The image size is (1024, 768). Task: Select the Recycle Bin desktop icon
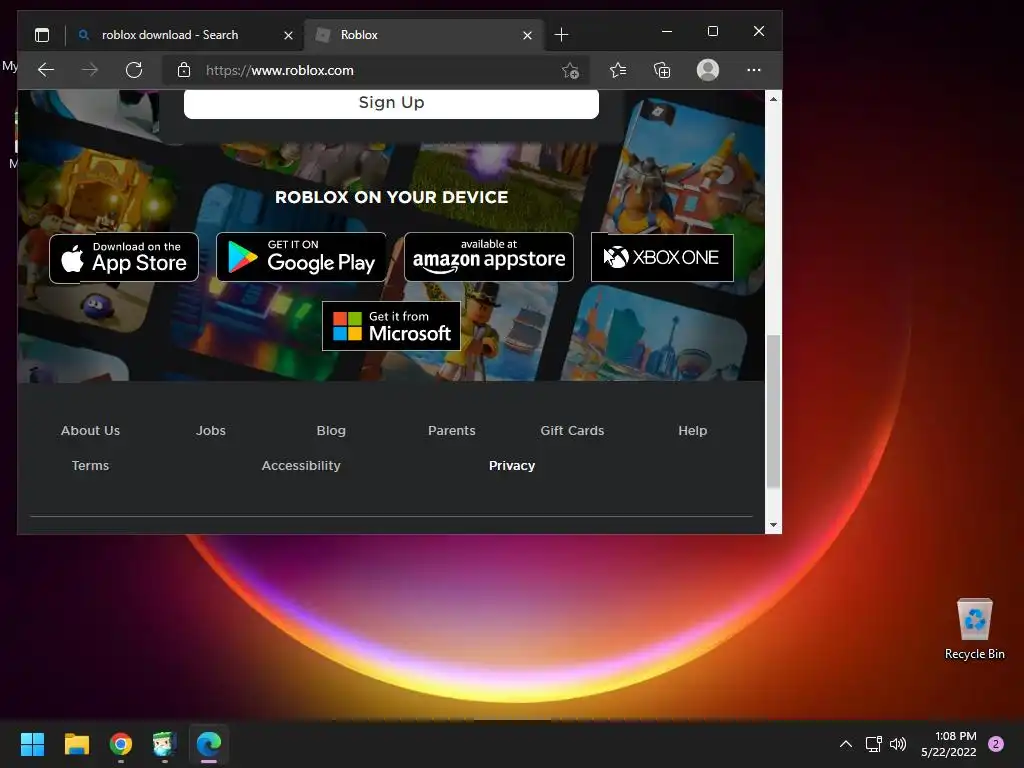tap(974, 629)
